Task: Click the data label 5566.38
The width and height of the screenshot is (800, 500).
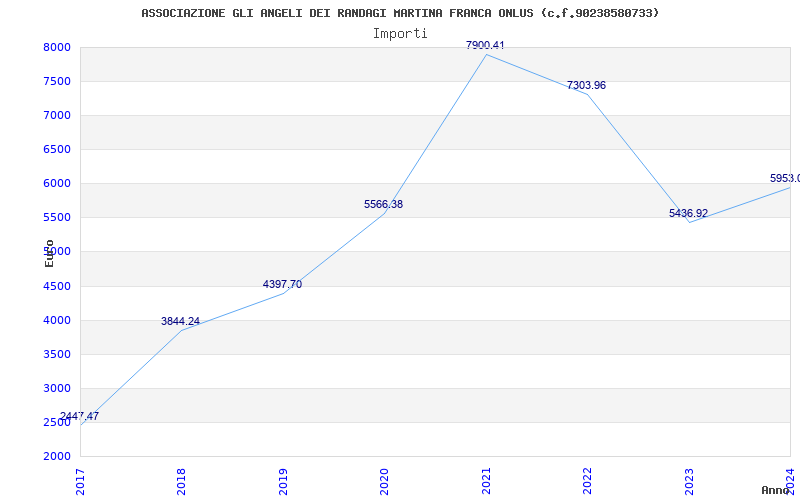Action: pyautogui.click(x=383, y=205)
